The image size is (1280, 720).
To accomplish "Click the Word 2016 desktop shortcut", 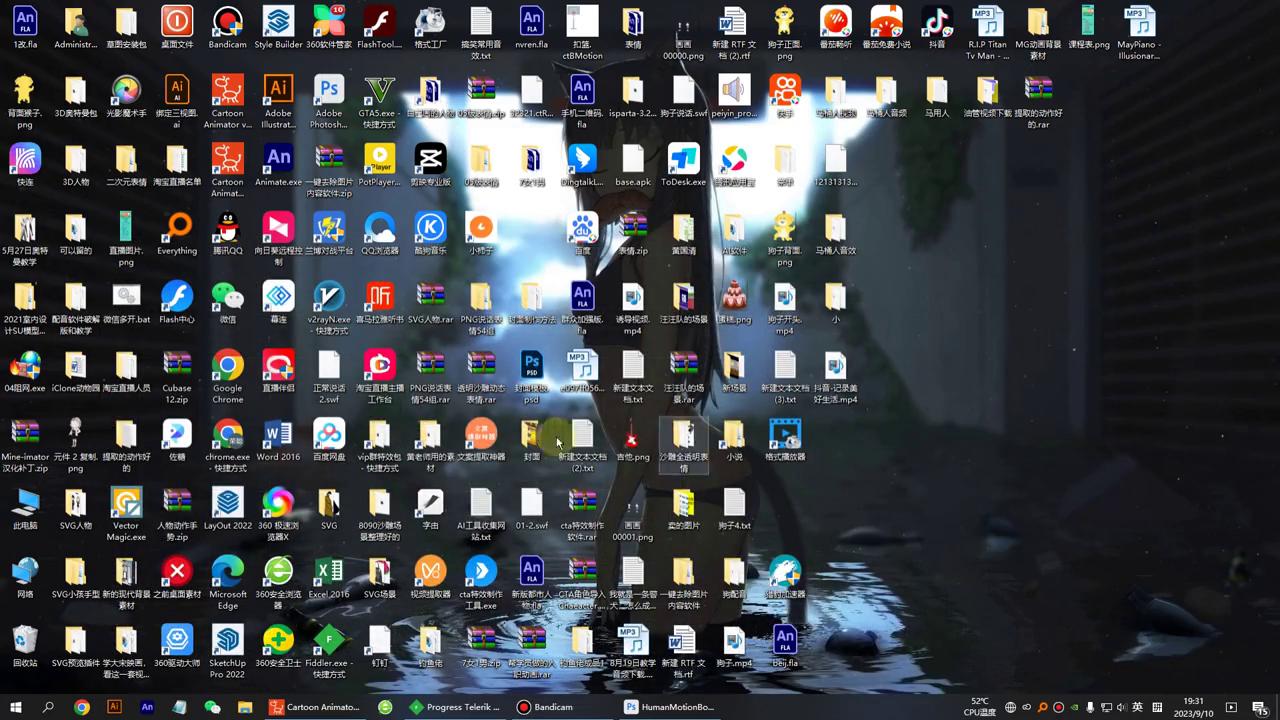I will click(x=278, y=434).
